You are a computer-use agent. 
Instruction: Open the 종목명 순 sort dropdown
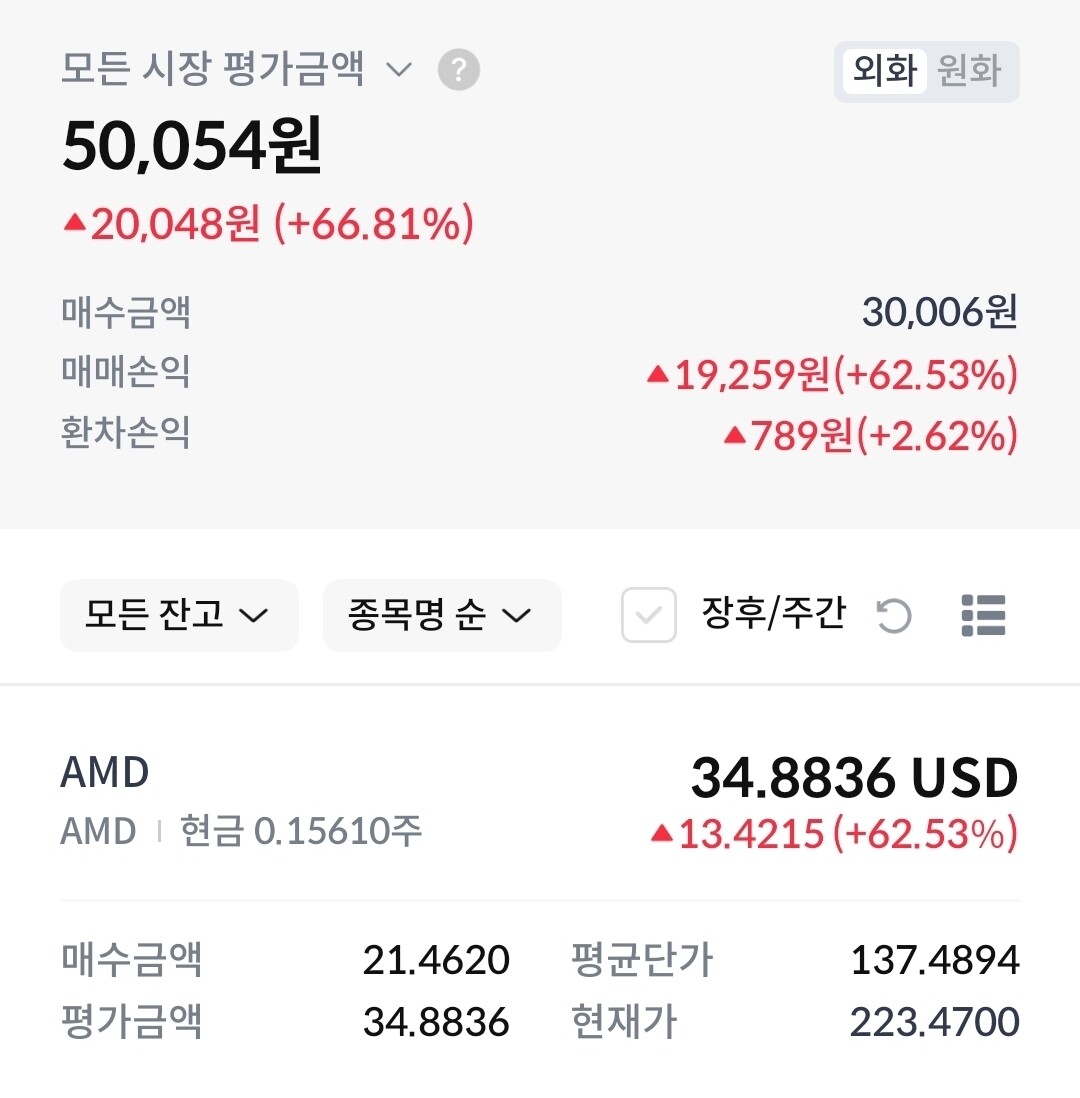(x=441, y=615)
